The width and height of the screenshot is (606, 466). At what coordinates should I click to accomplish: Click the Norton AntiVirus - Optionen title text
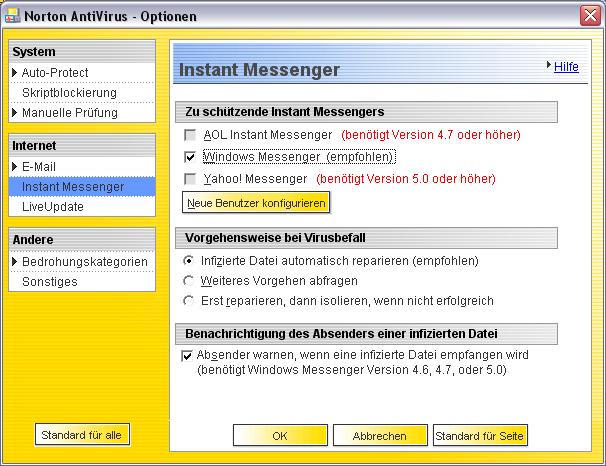(x=111, y=16)
